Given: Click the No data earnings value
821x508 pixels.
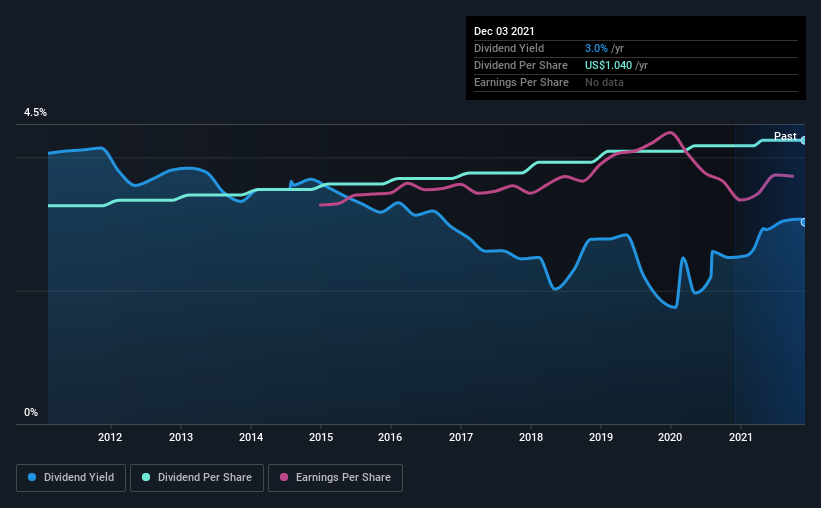Looking at the screenshot, I should click(604, 82).
